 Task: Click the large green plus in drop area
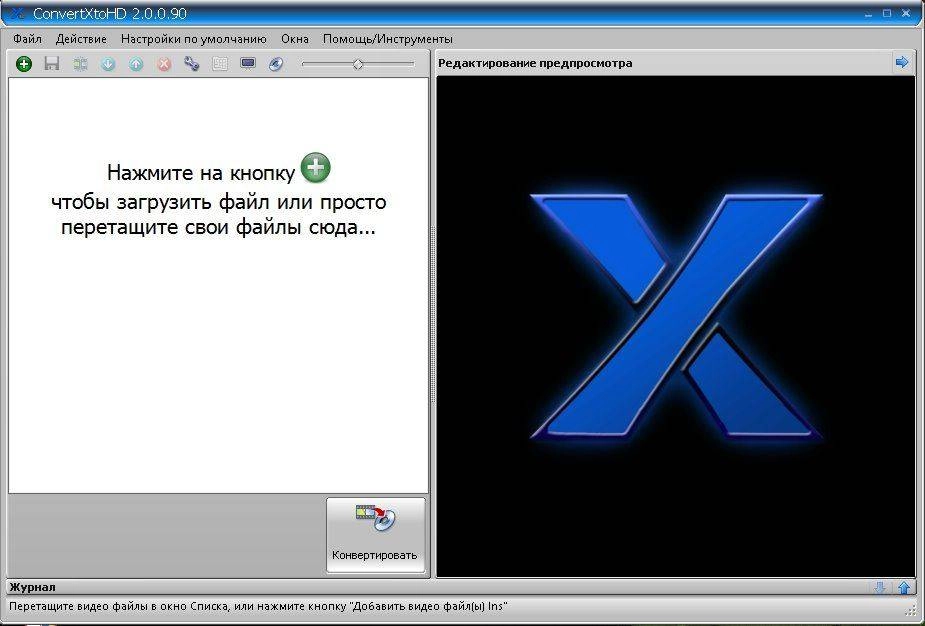316,168
